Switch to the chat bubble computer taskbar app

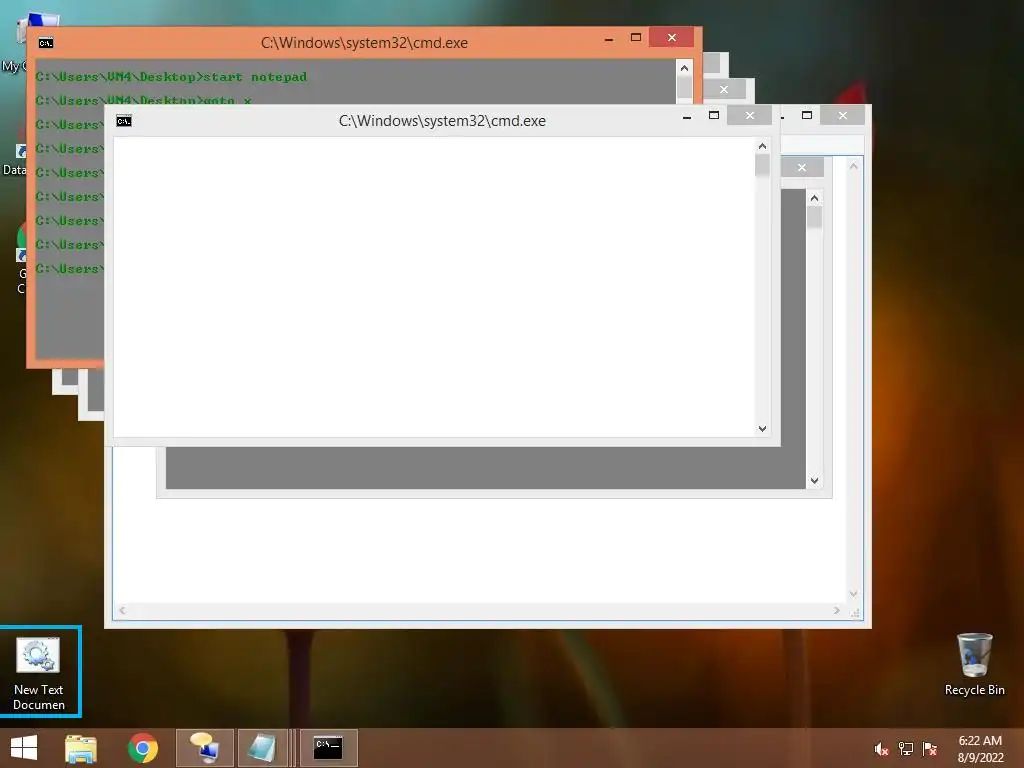point(205,748)
